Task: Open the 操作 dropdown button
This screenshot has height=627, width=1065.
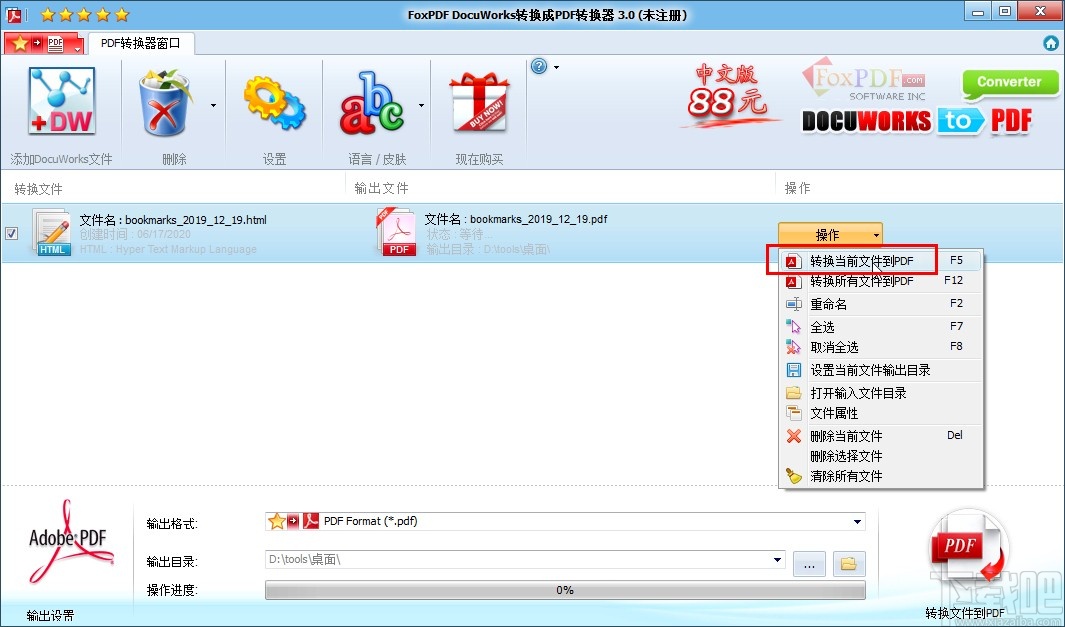Action: 829,234
